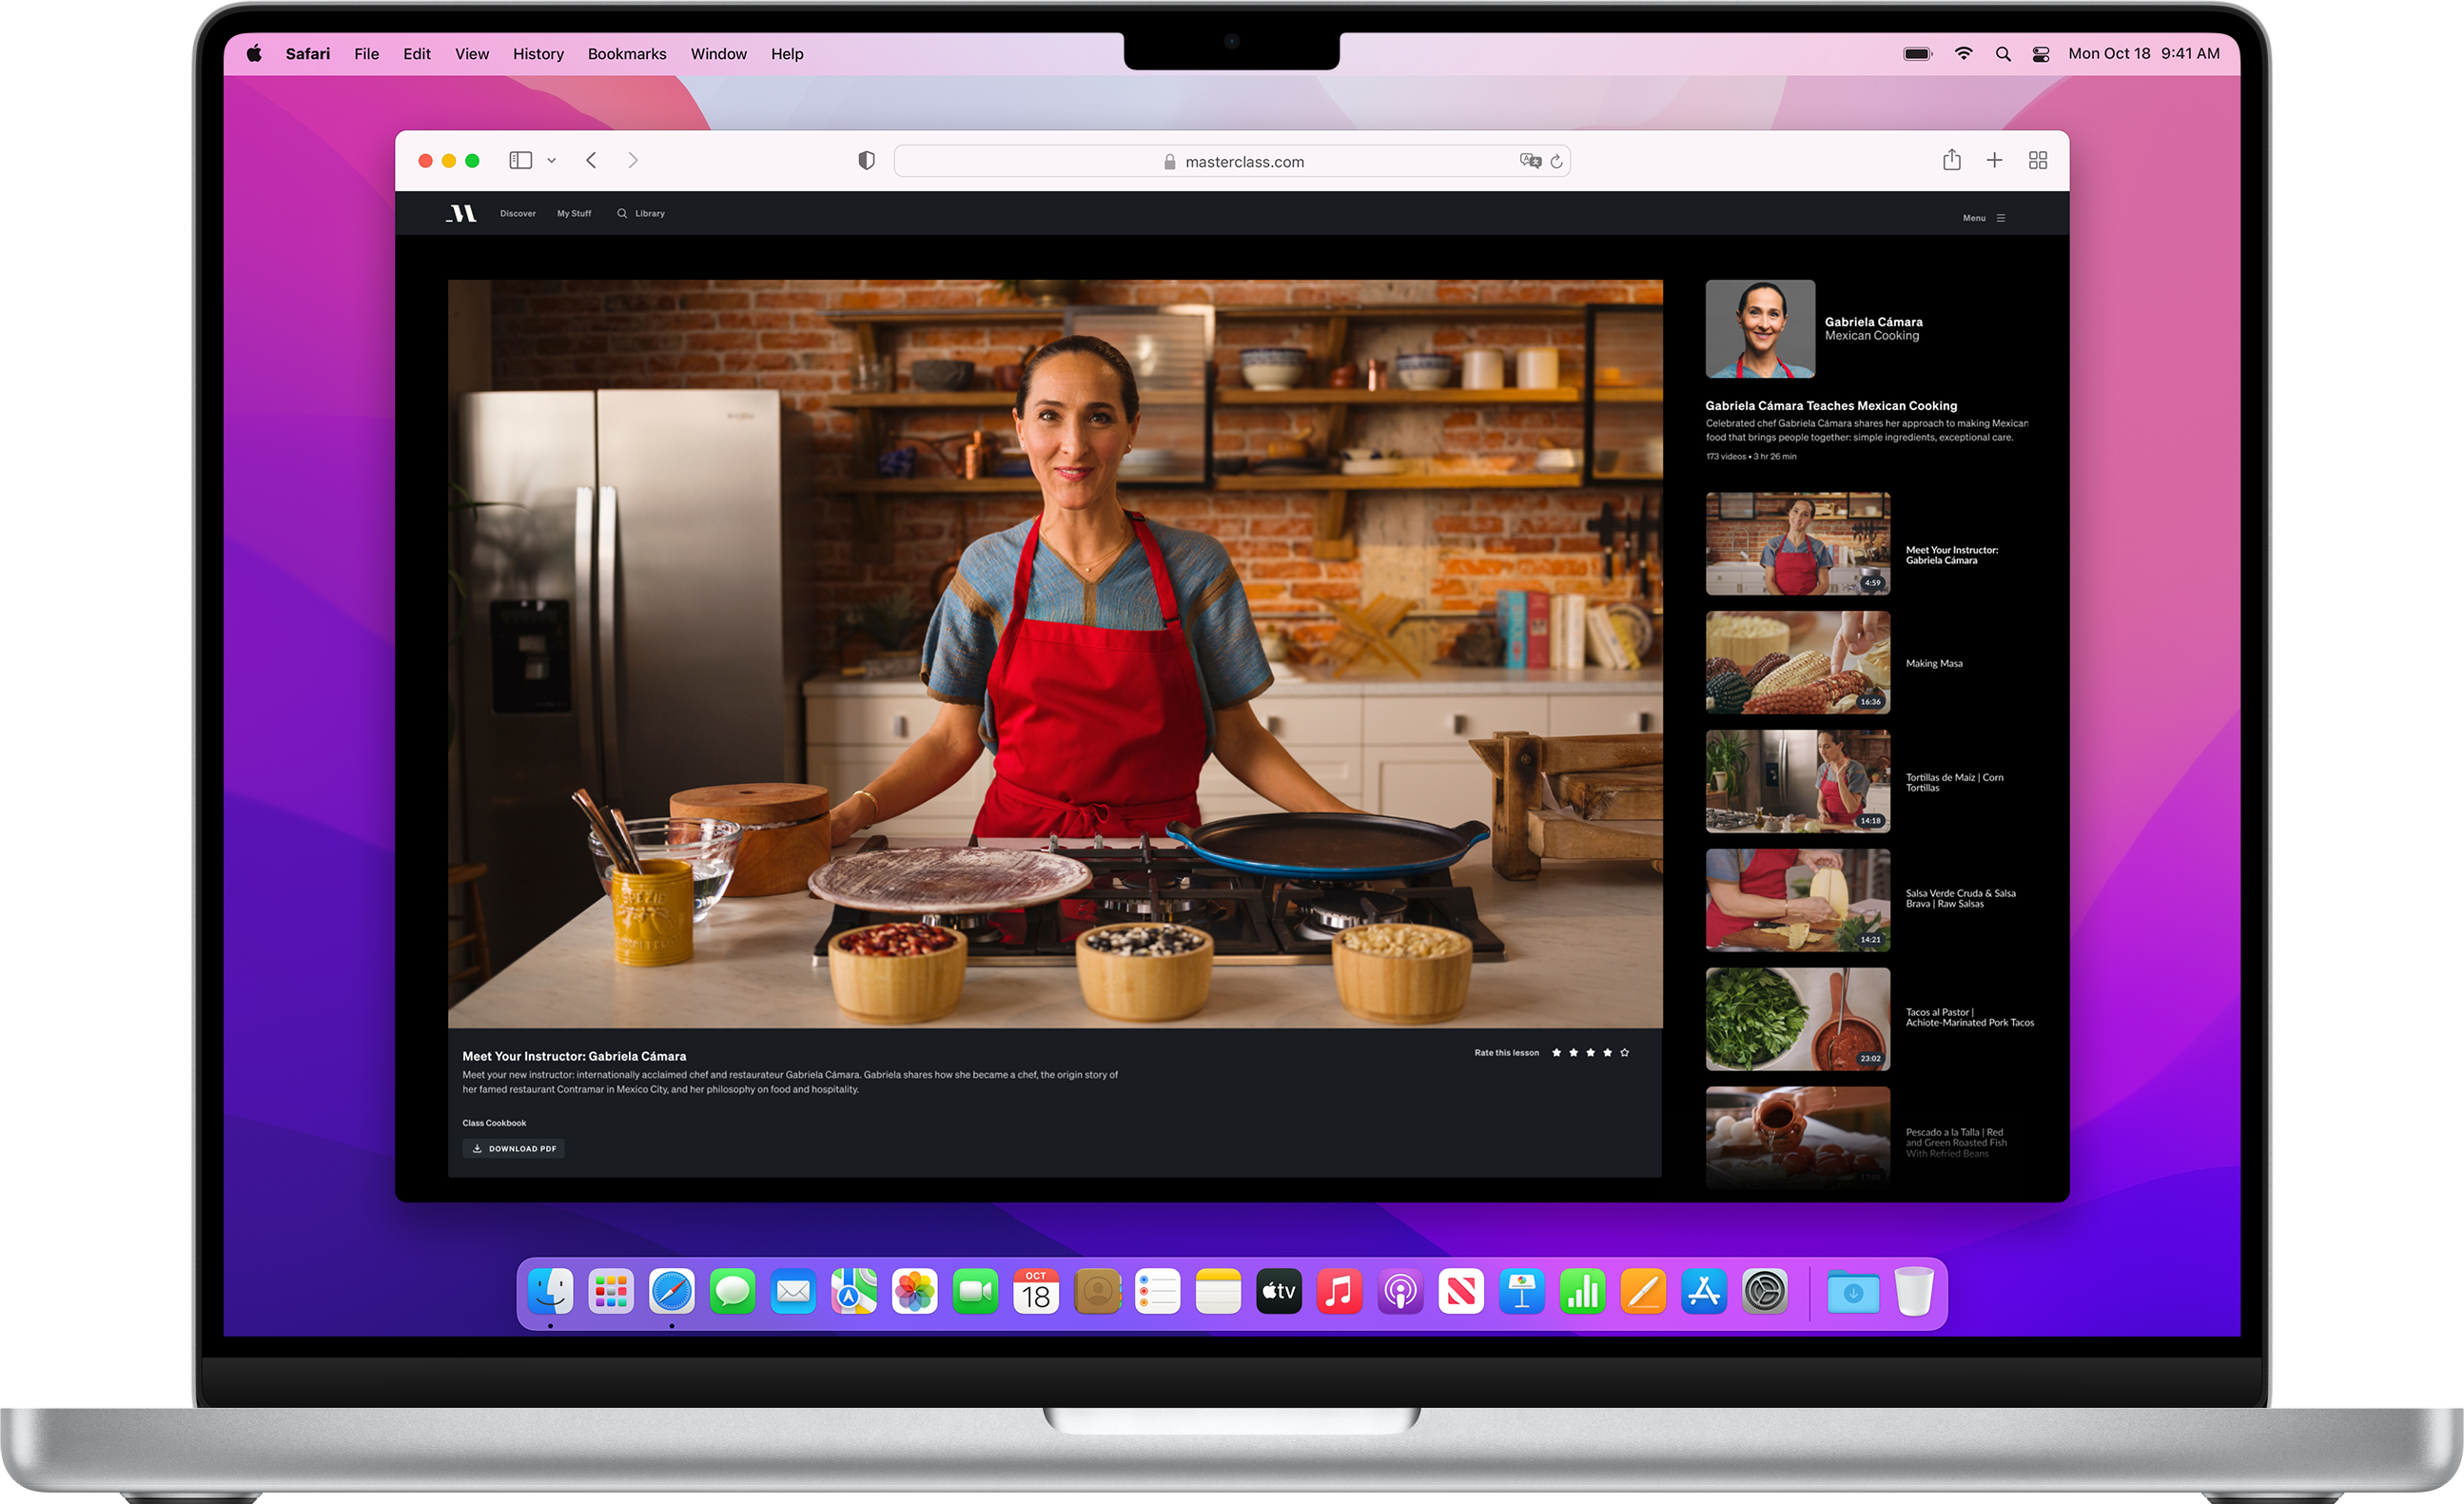The height and width of the screenshot is (1504, 2464).
Task: Expand the sidebar tab group dropdown chevron
Action: pos(551,161)
